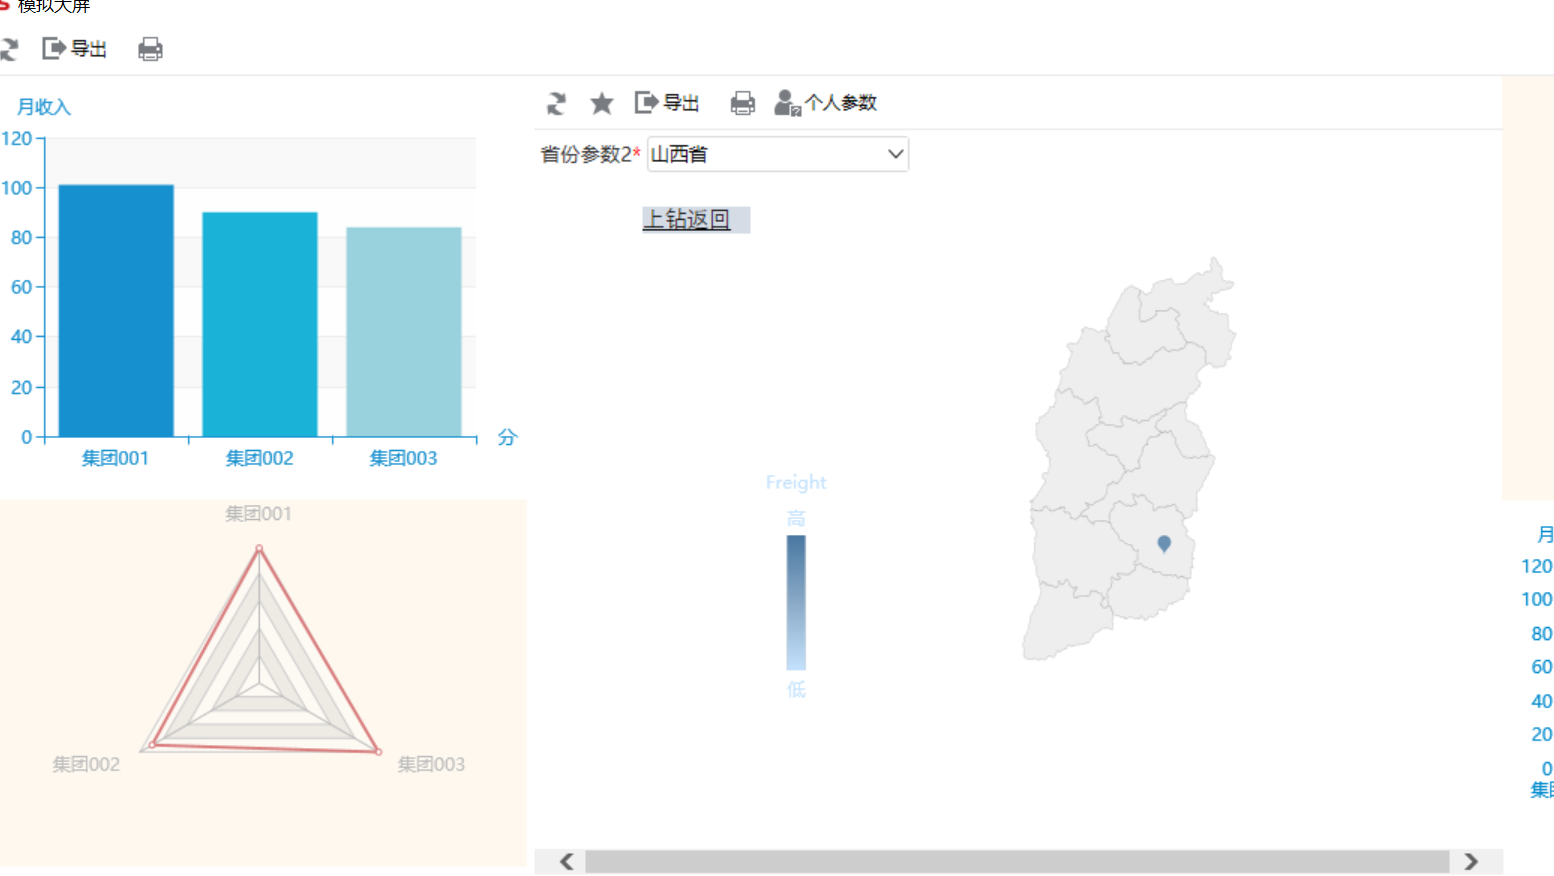Click the refresh icon in top toolbar
The height and width of the screenshot is (876, 1554).
(x=9, y=49)
